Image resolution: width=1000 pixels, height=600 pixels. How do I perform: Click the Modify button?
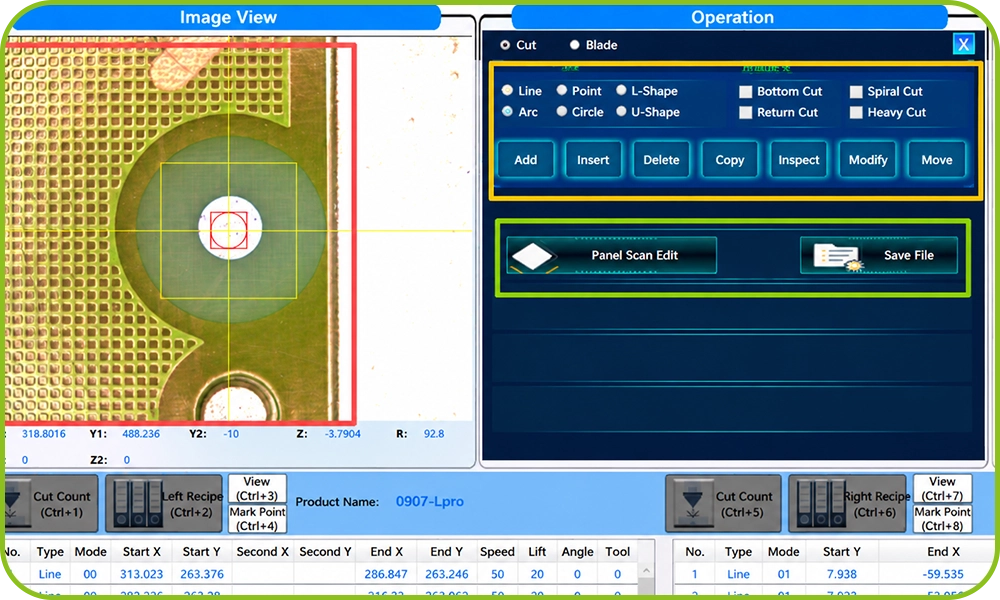868,159
